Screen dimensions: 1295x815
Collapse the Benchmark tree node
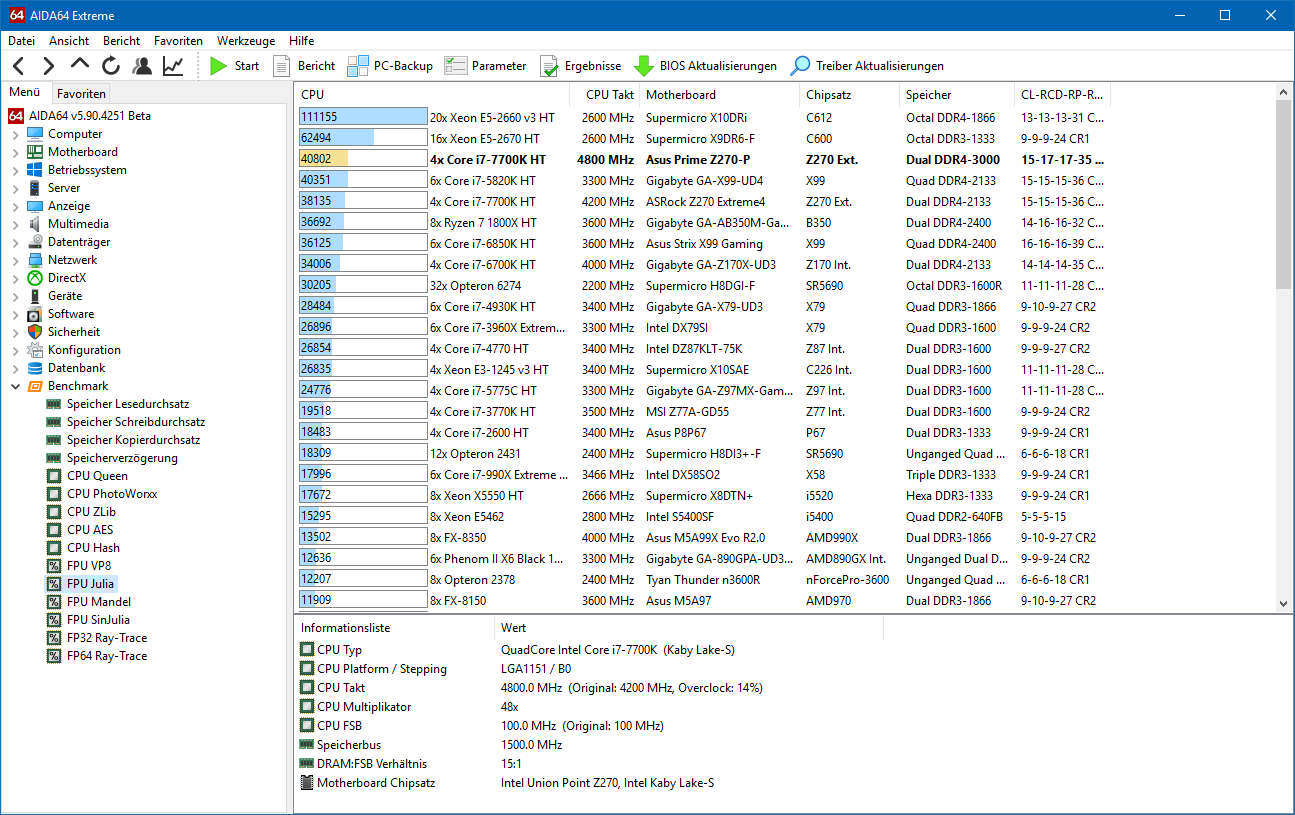[15, 386]
